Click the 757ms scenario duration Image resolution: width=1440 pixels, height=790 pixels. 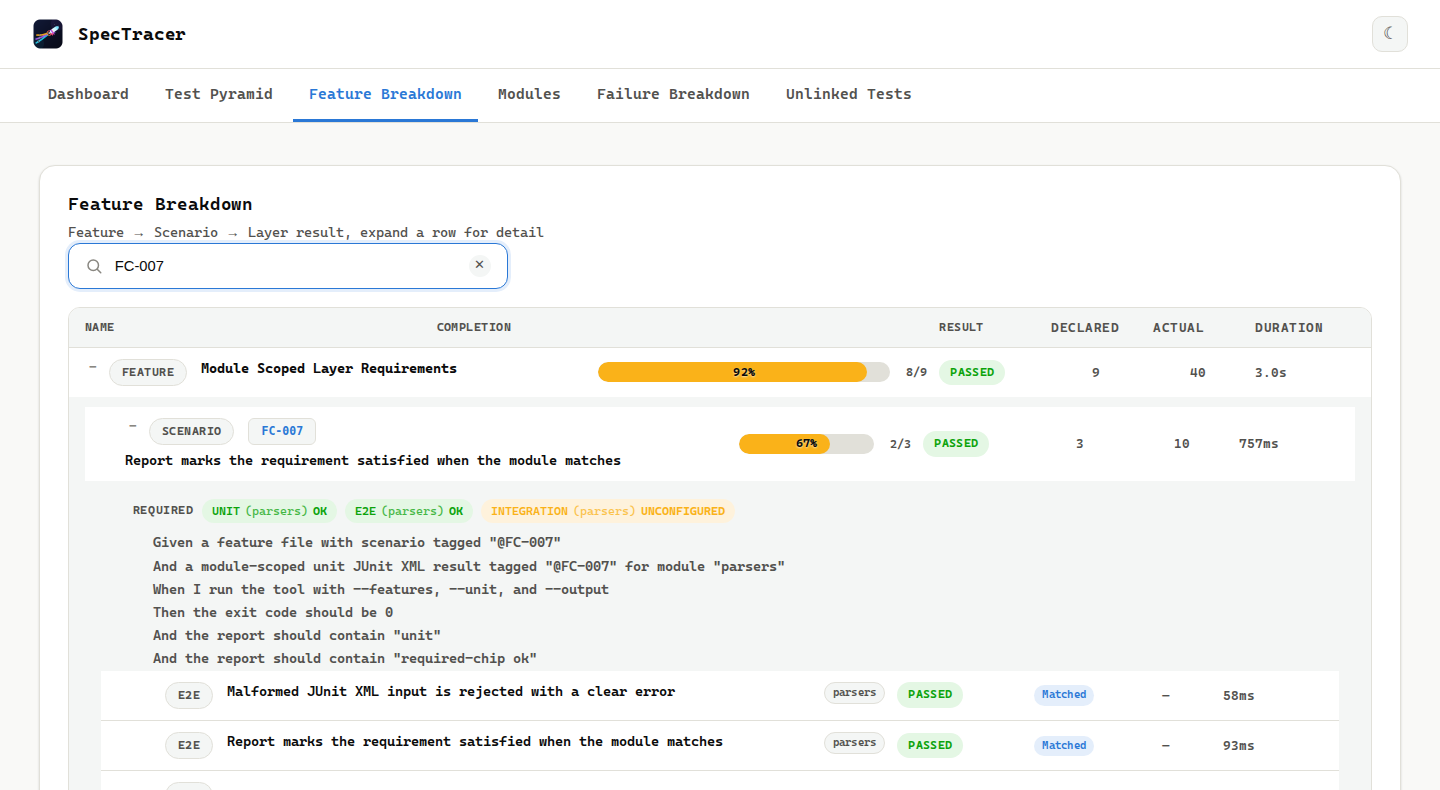point(1258,444)
